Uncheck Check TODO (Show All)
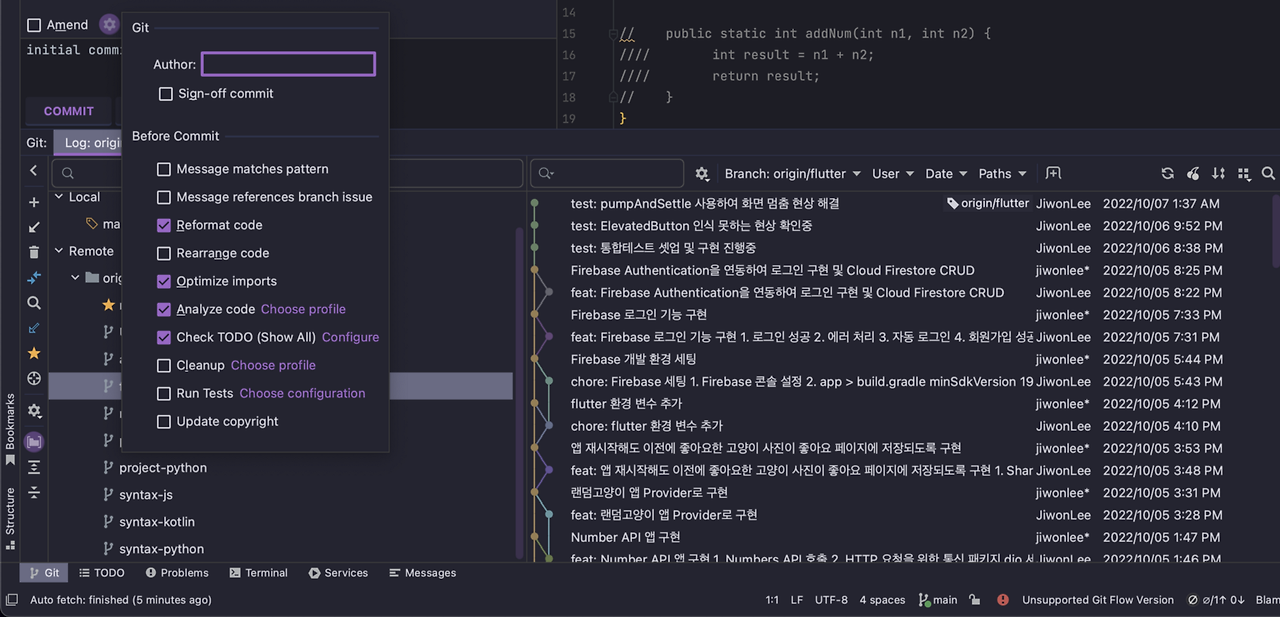The image size is (1280, 617). point(164,337)
